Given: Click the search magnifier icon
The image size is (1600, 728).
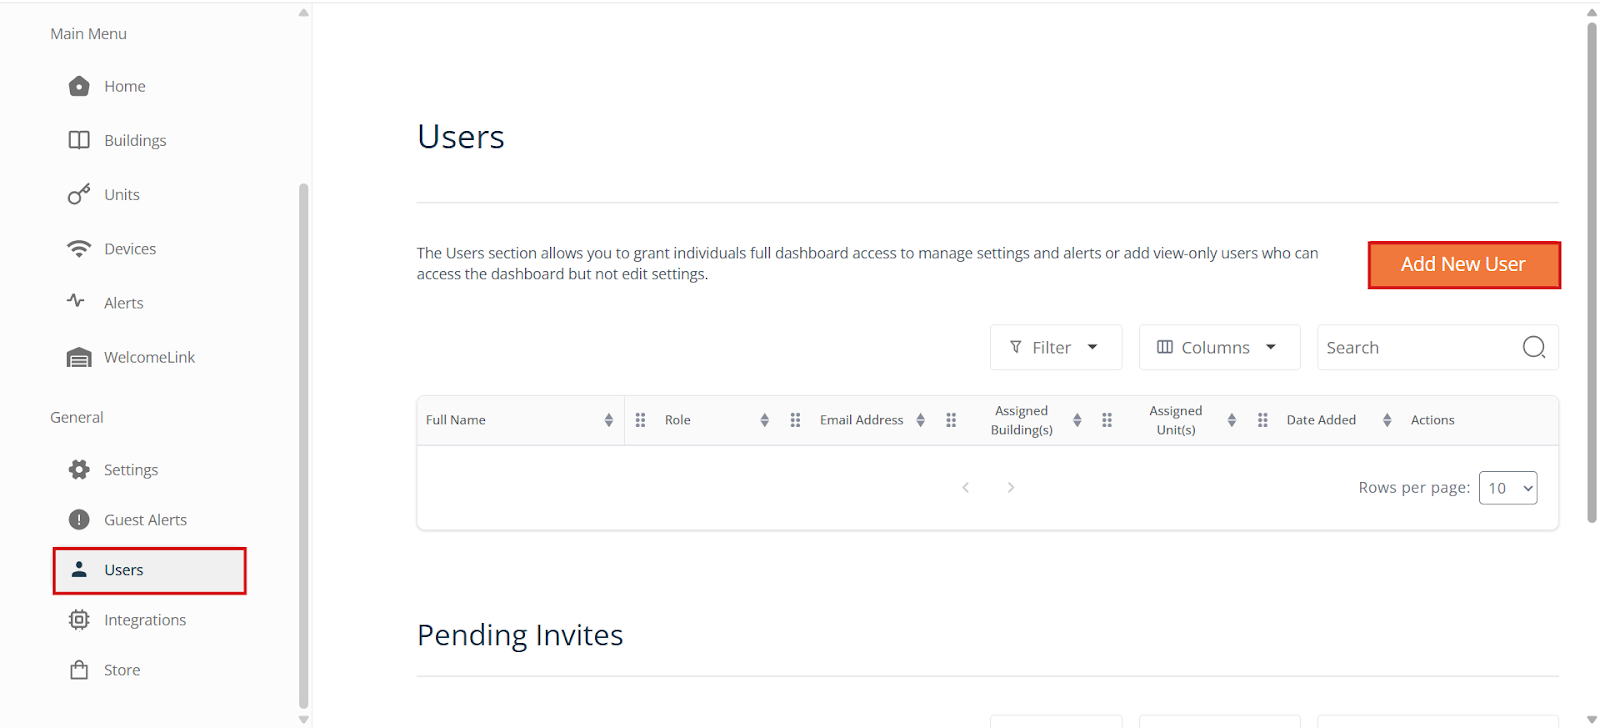Looking at the screenshot, I should (x=1533, y=347).
